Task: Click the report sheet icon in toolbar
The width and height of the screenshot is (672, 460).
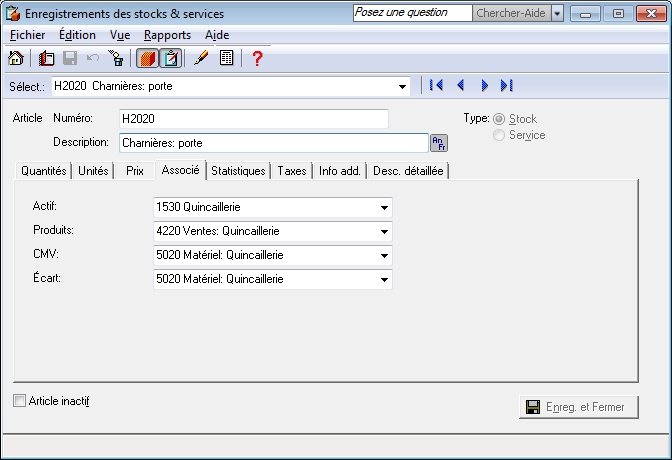Action: (227, 59)
